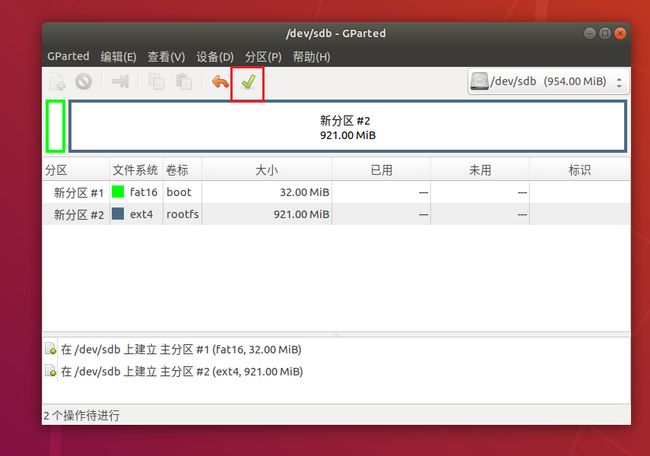The height and width of the screenshot is (456, 650).
Task: Open the 编辑(E) menu
Action: point(118,56)
